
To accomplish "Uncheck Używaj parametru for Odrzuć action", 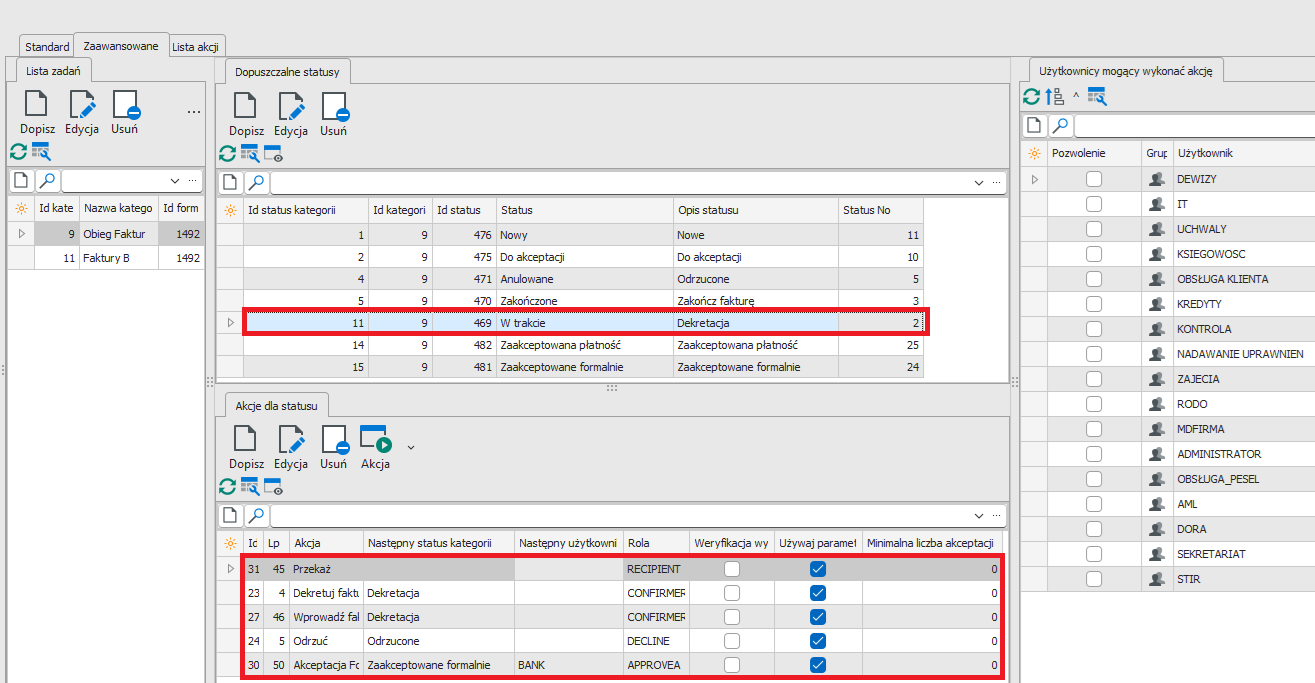I will [818, 641].
